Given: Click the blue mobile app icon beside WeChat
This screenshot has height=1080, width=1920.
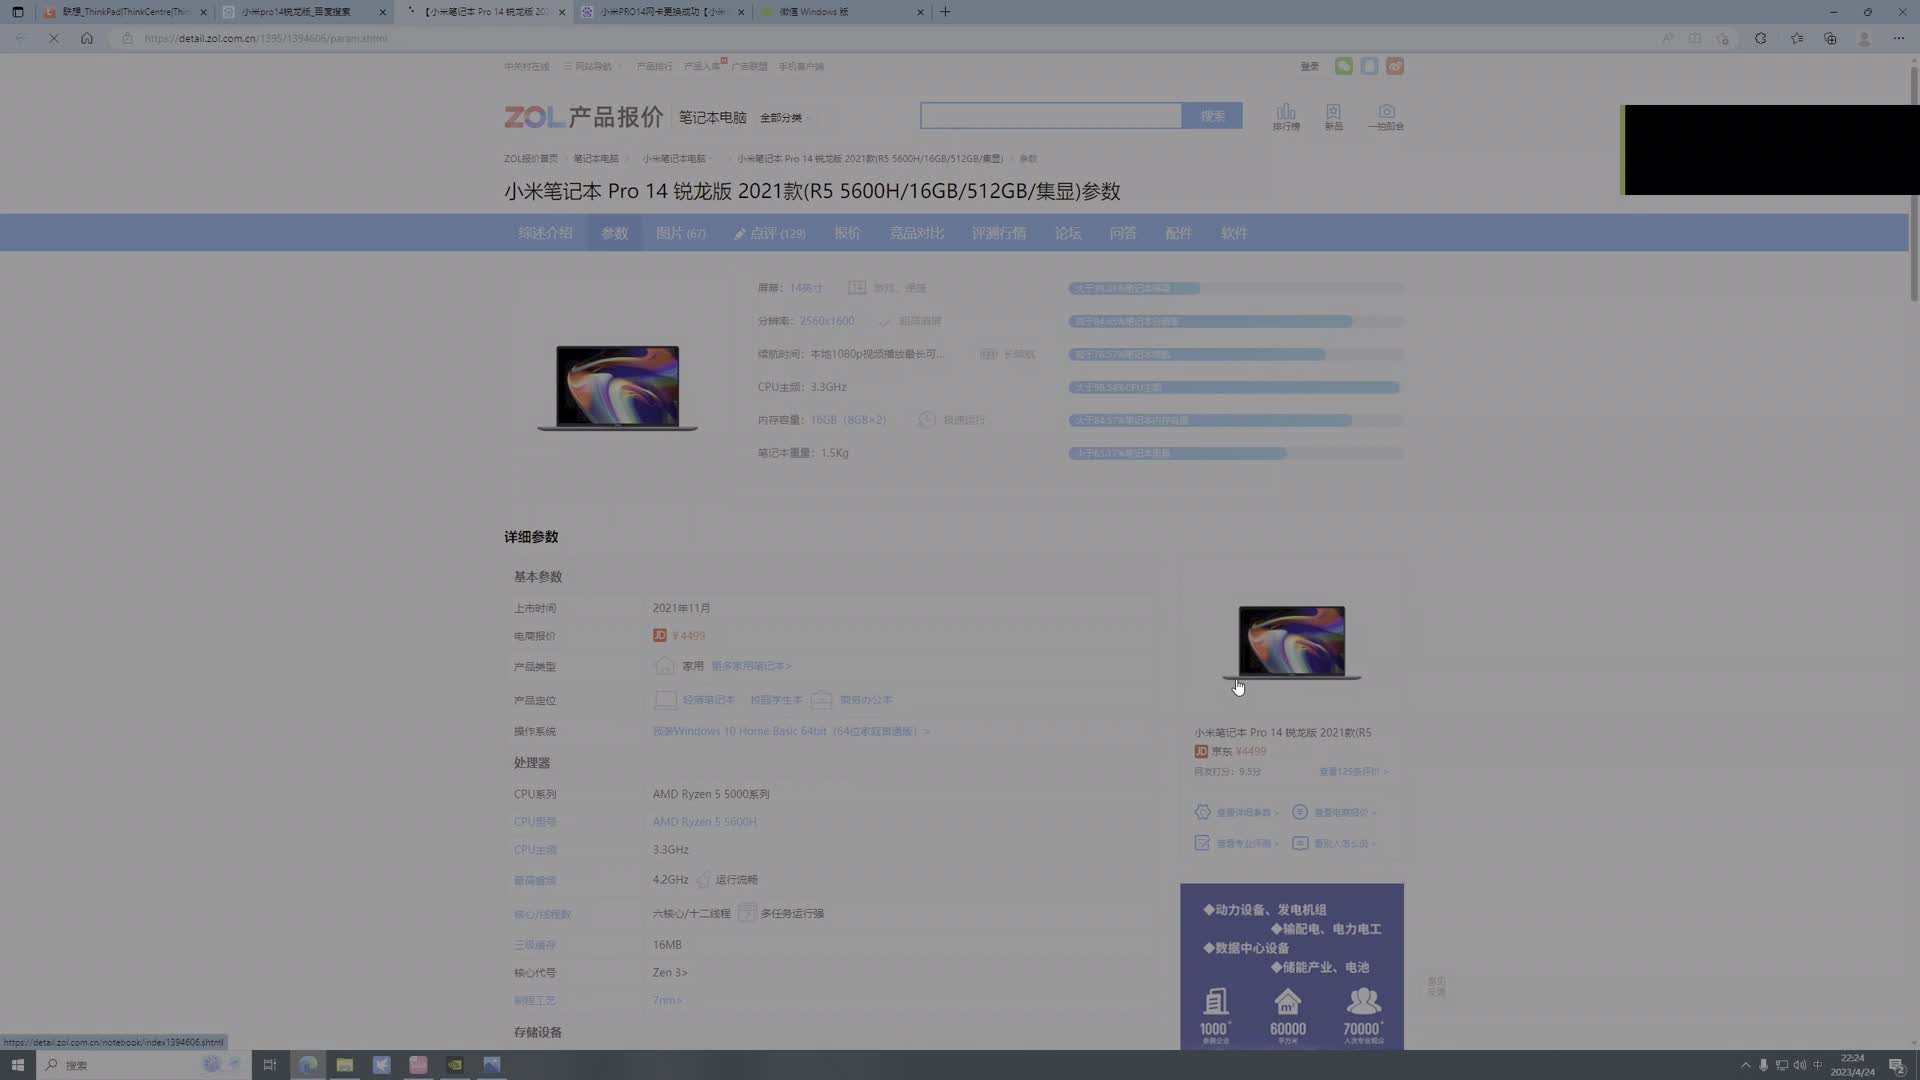Looking at the screenshot, I should point(1369,66).
